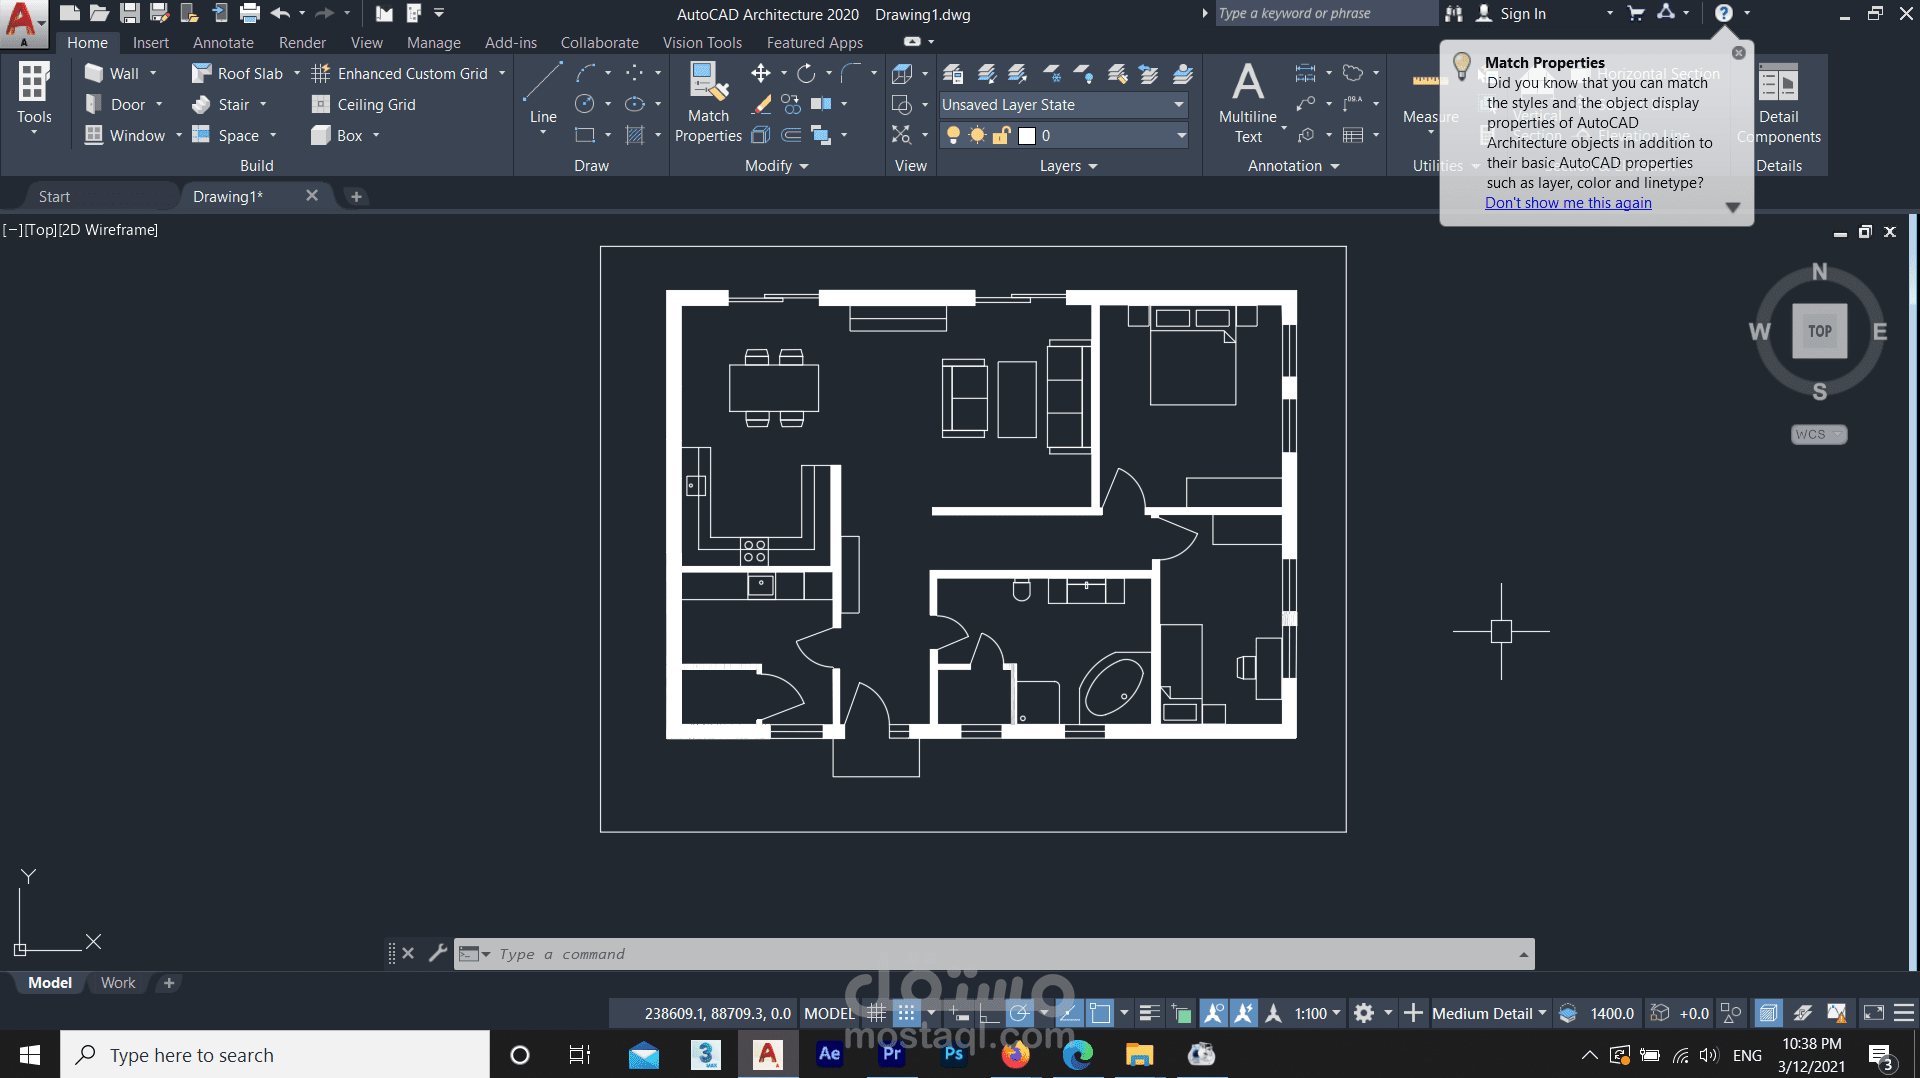Click the TOP face of ViewCube
The width and height of the screenshot is (1920, 1078).
(1819, 331)
